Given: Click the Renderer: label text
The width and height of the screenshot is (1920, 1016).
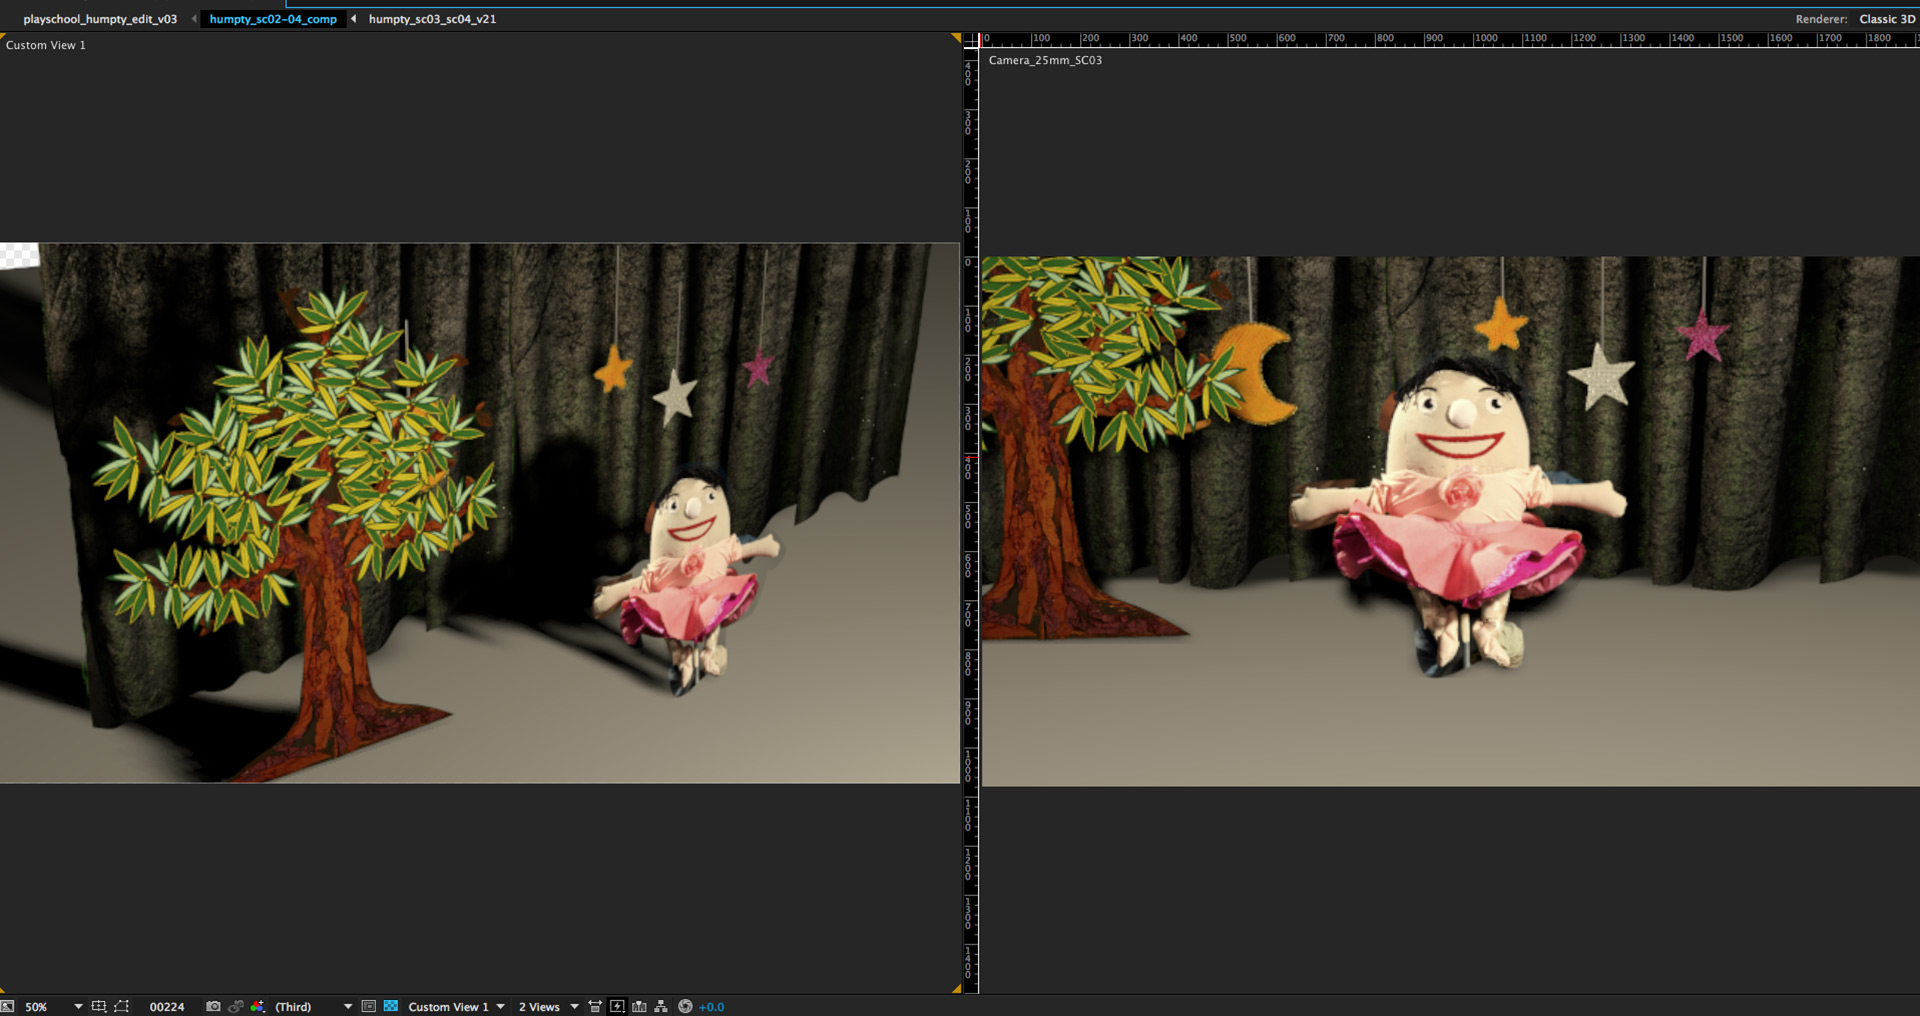Looking at the screenshot, I should click(x=1821, y=19).
